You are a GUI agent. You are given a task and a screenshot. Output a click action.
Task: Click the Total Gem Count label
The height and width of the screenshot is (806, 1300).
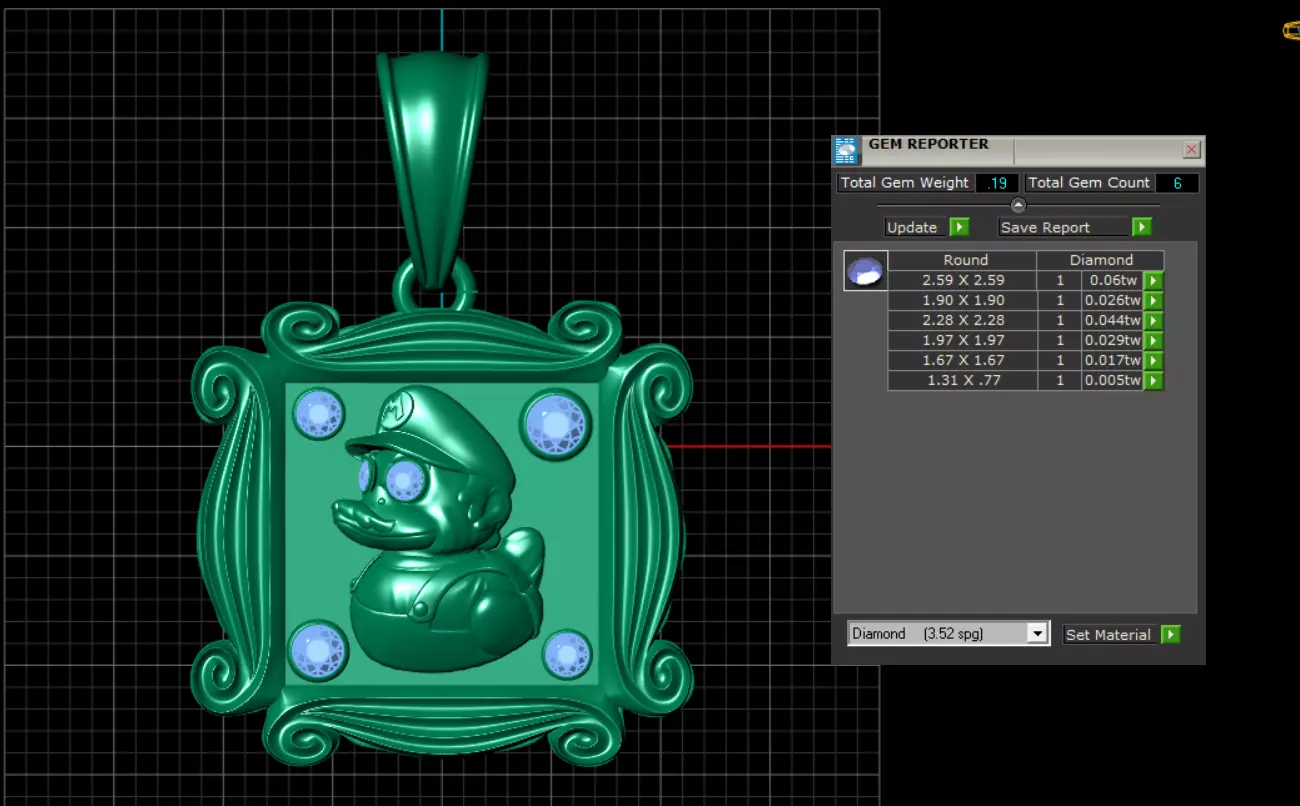click(x=1089, y=183)
